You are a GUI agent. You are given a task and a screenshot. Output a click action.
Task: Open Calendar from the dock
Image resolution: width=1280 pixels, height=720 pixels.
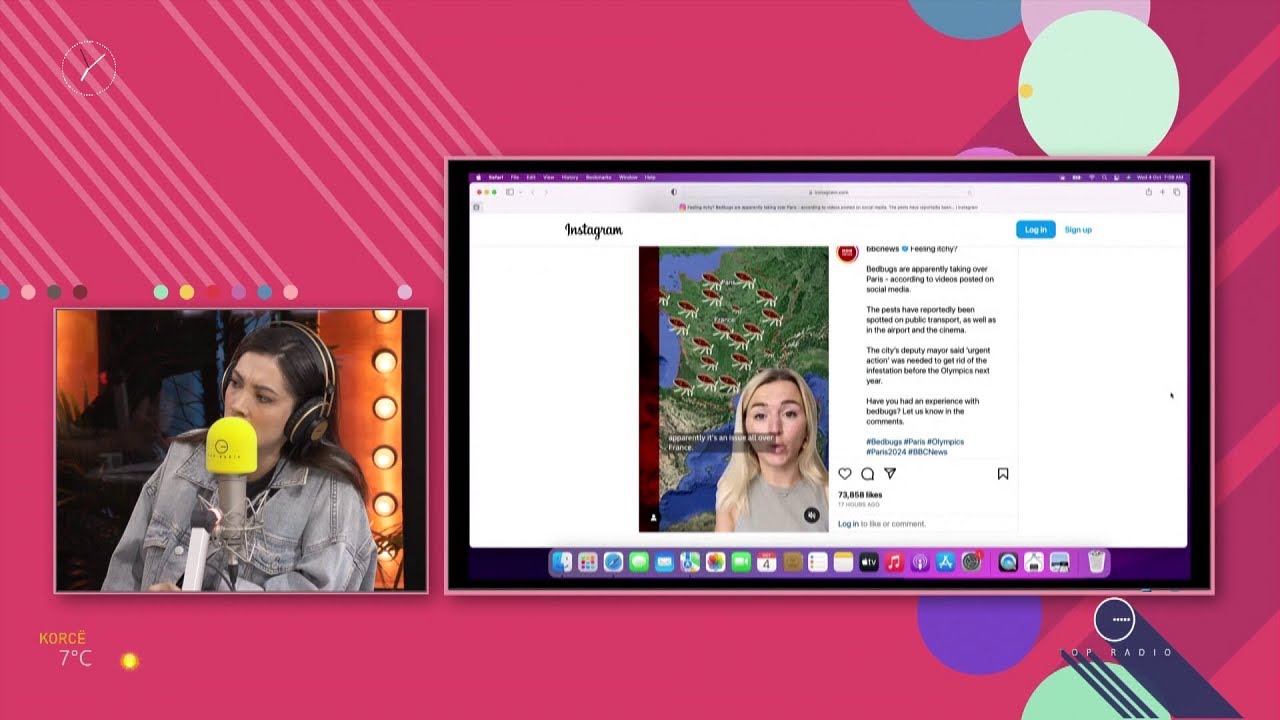[x=766, y=563]
